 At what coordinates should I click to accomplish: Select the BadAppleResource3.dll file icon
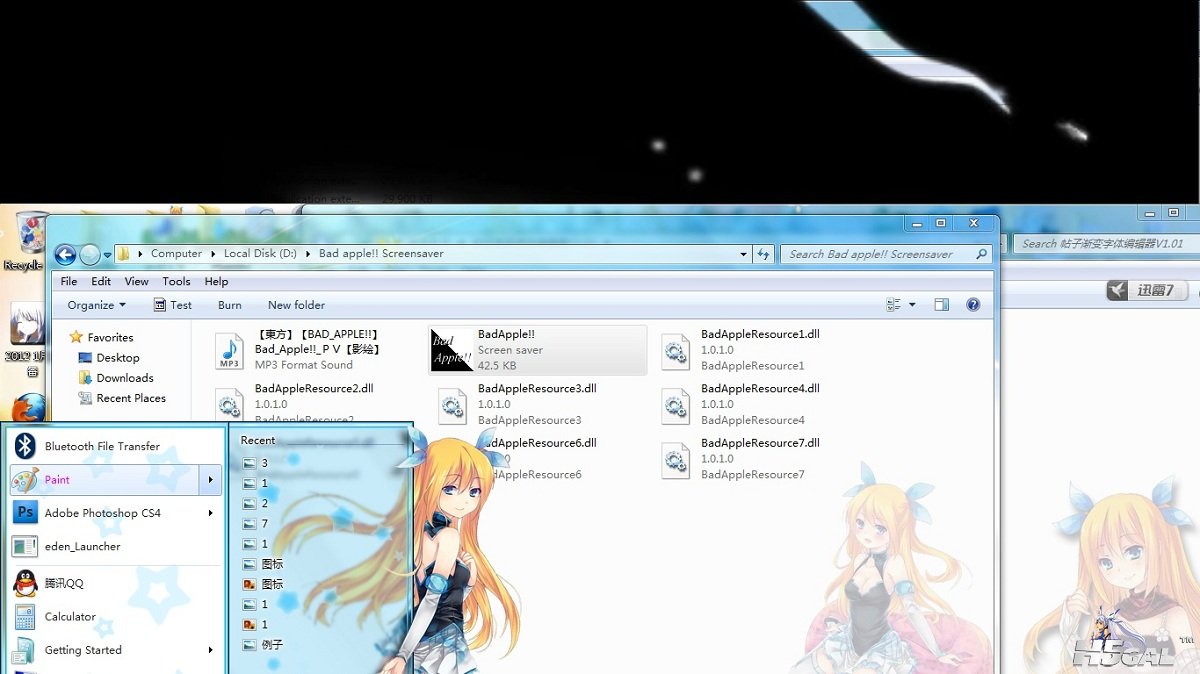453,405
